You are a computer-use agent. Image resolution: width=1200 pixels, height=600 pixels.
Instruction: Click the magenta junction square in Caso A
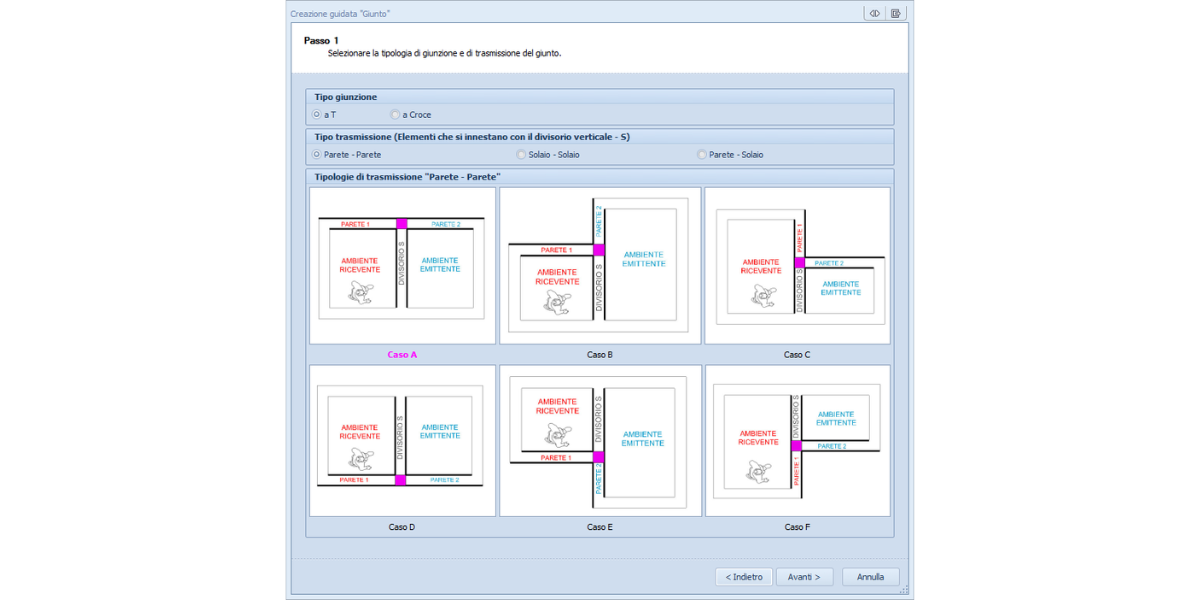pyautogui.click(x=402, y=224)
